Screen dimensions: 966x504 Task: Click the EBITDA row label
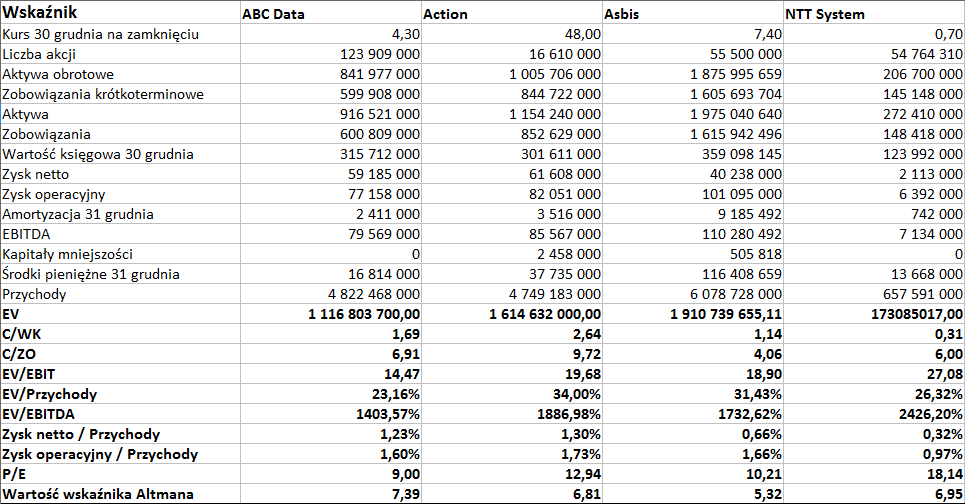click(x=26, y=234)
